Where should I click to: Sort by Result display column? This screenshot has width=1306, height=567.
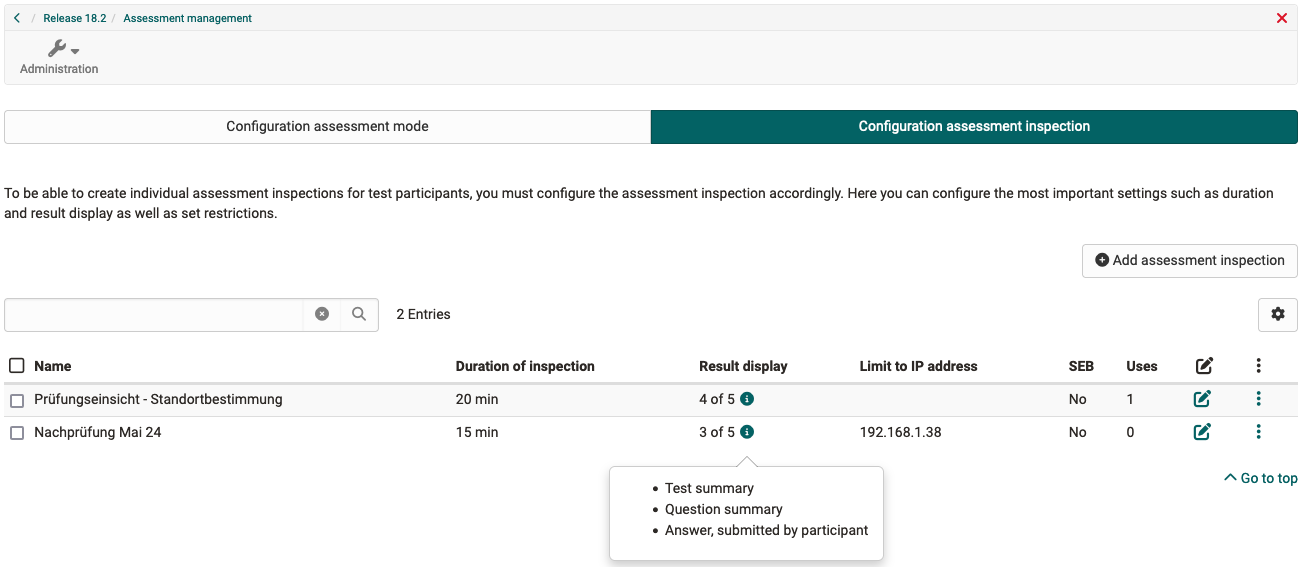click(x=743, y=366)
